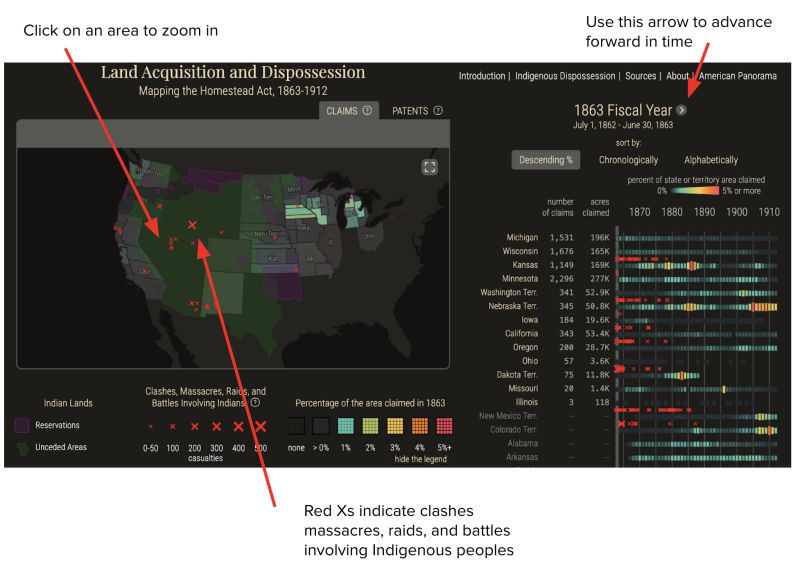Click the Reservations purple legend square
The width and height of the screenshot is (800, 572).
[x=23, y=425]
